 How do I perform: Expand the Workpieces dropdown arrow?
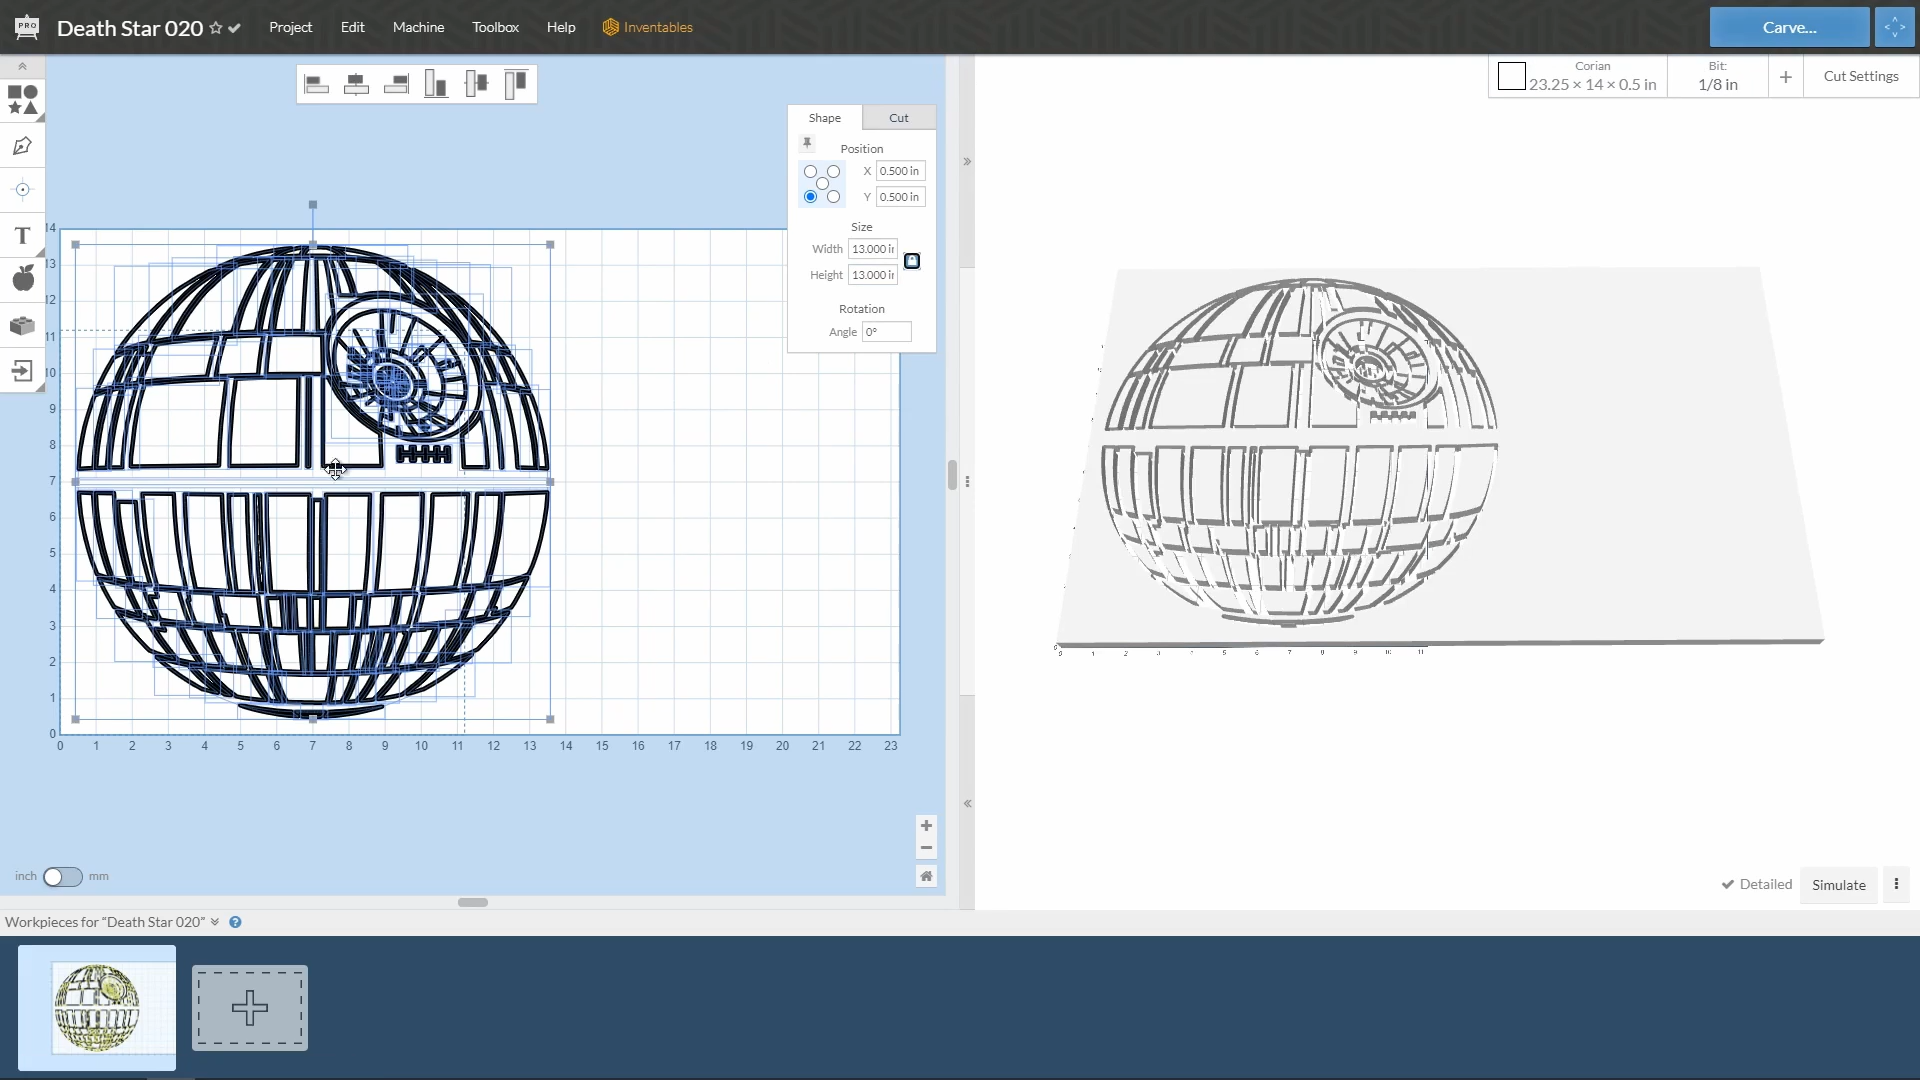coord(215,922)
